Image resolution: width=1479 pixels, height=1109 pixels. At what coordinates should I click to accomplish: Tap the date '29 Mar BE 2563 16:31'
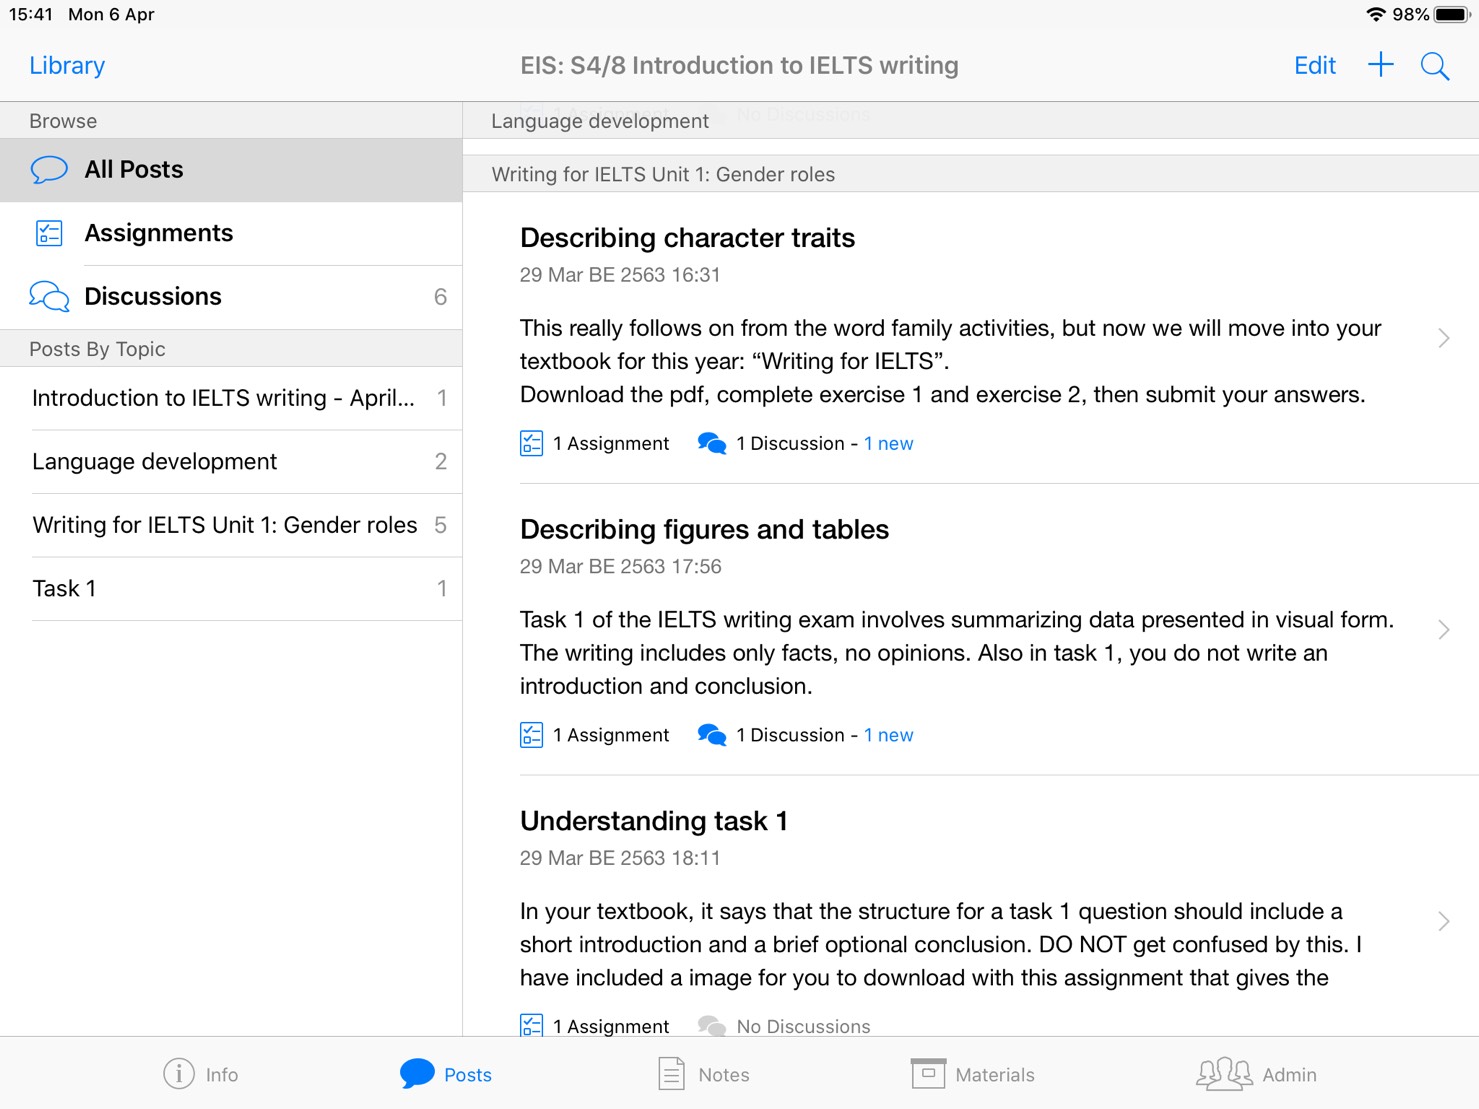620,275
